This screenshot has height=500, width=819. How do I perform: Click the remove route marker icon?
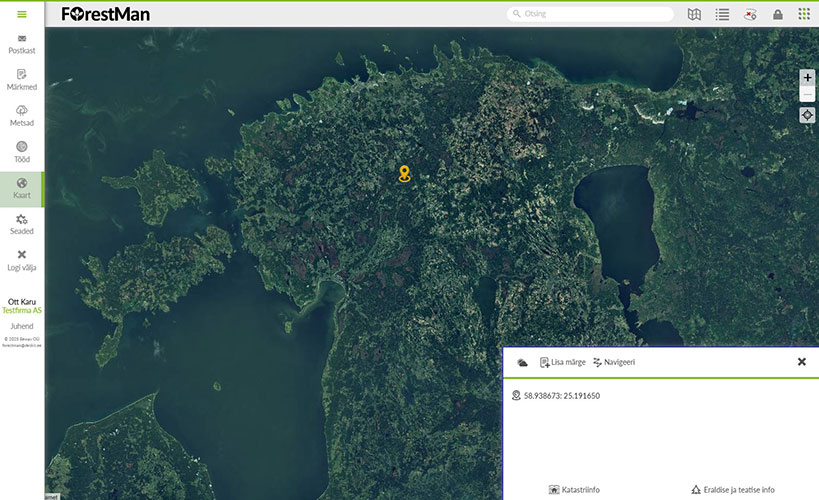[750, 14]
